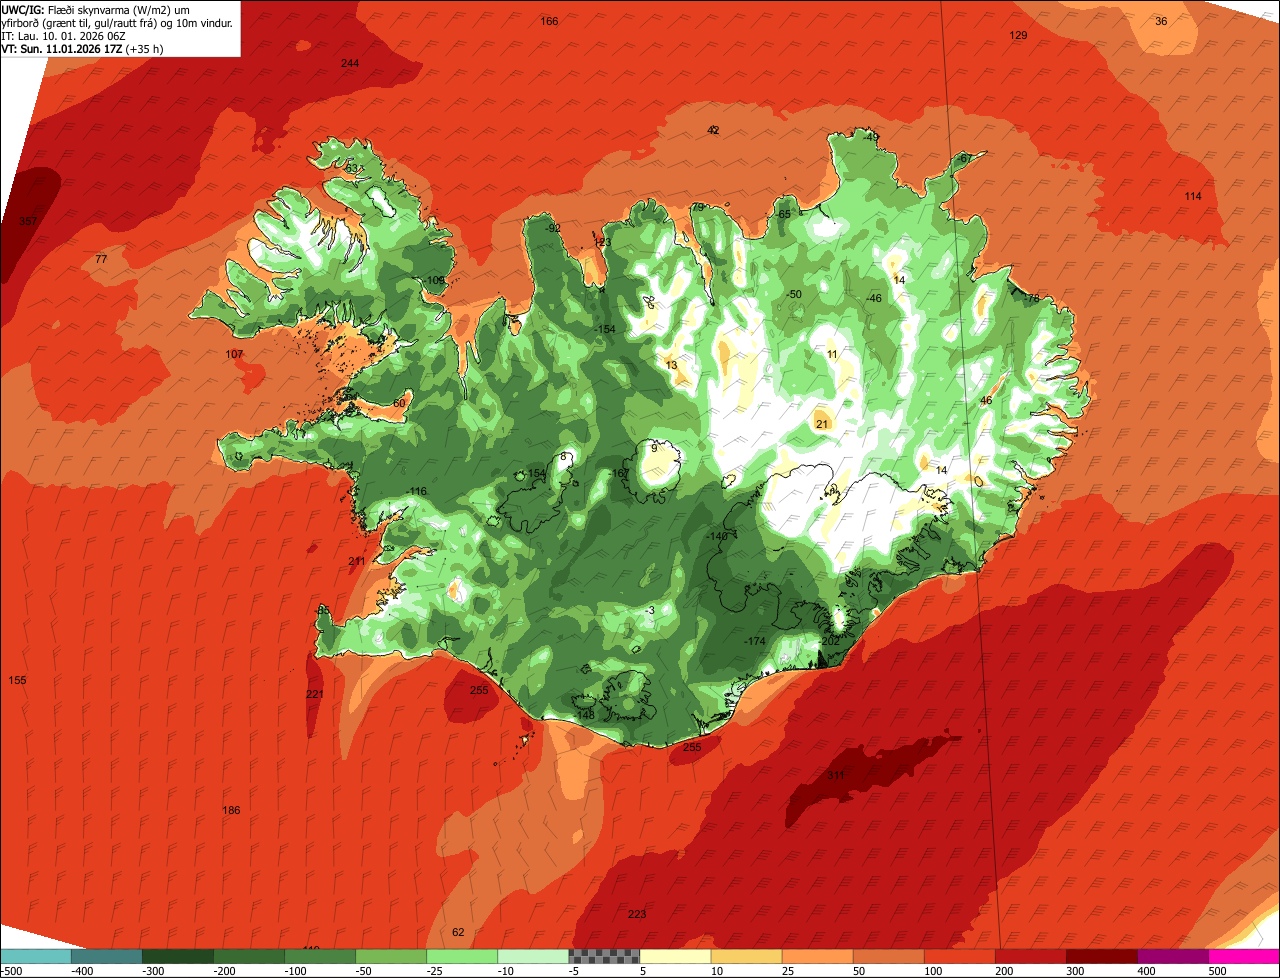Select the magenta 500 legend swatch
The width and height of the screenshot is (1280, 978).
click(1244, 956)
